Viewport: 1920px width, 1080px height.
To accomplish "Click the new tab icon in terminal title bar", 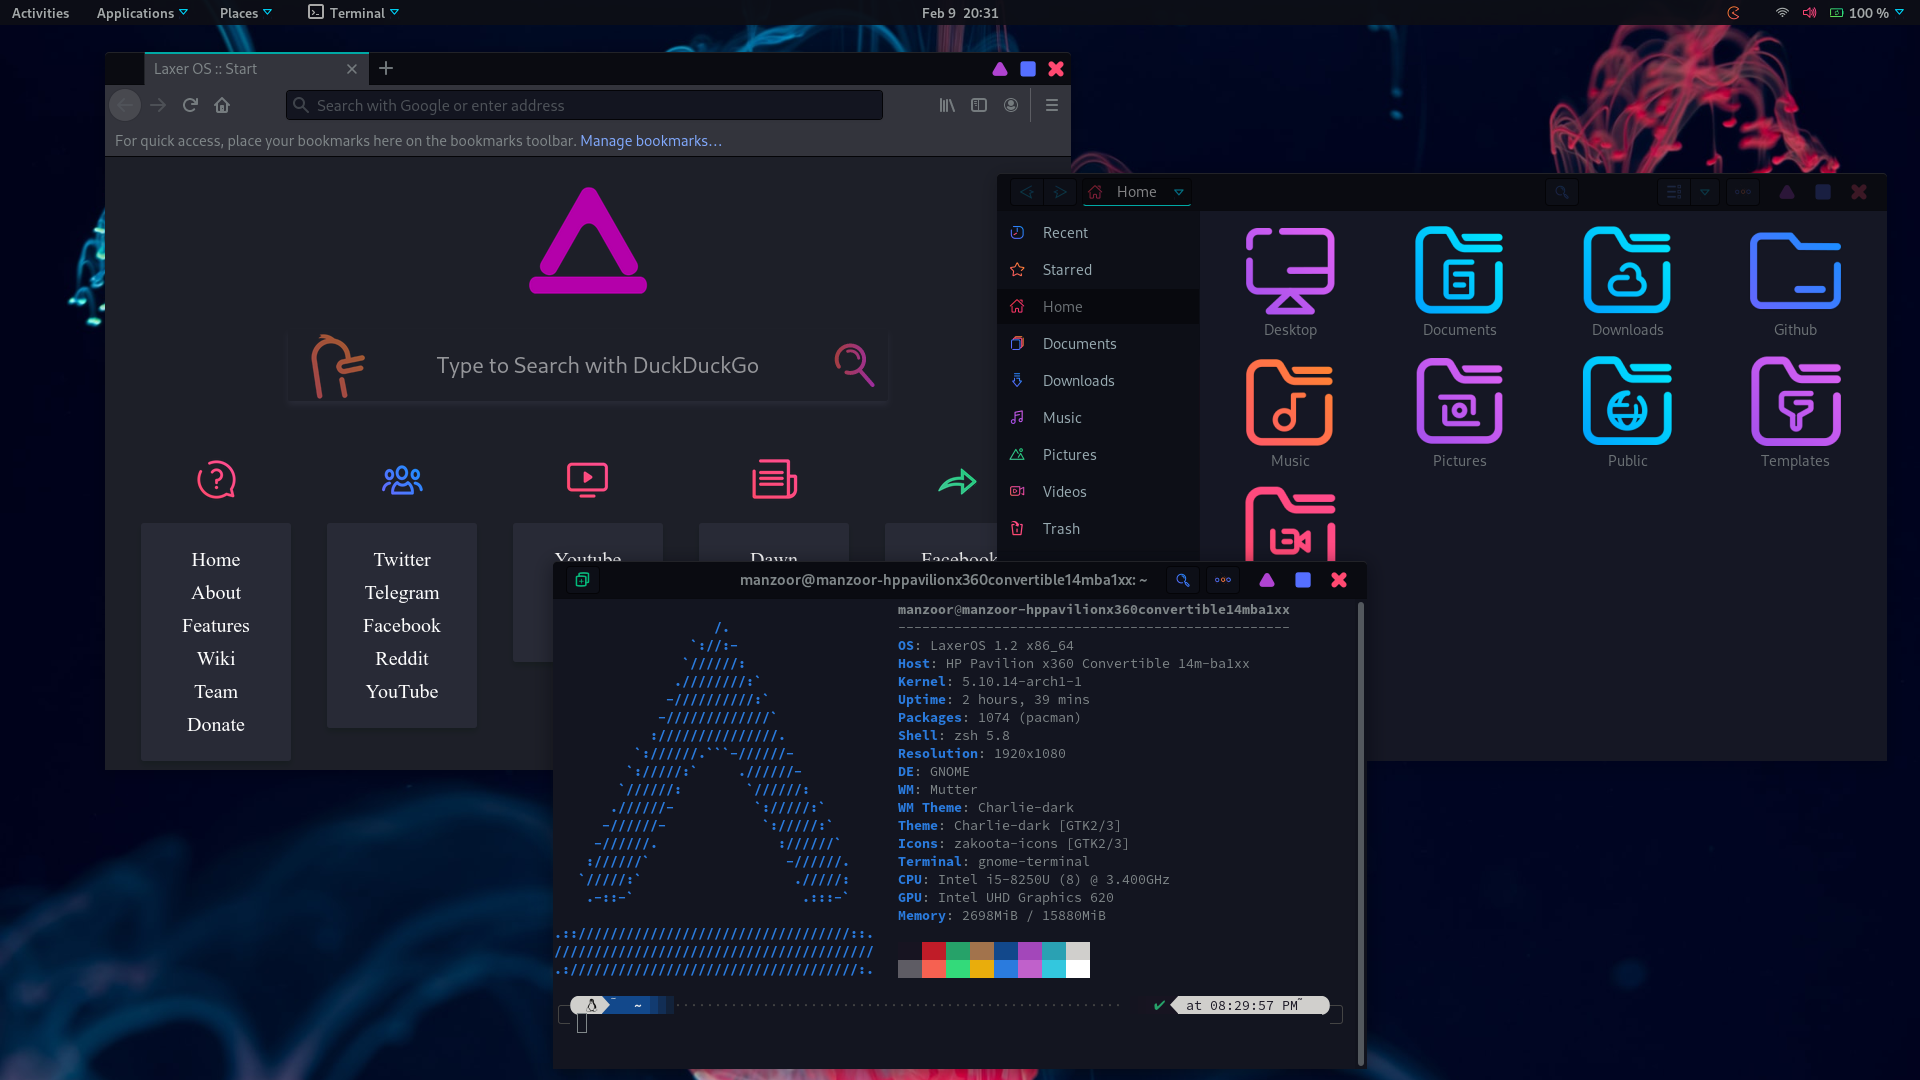I will 582,580.
